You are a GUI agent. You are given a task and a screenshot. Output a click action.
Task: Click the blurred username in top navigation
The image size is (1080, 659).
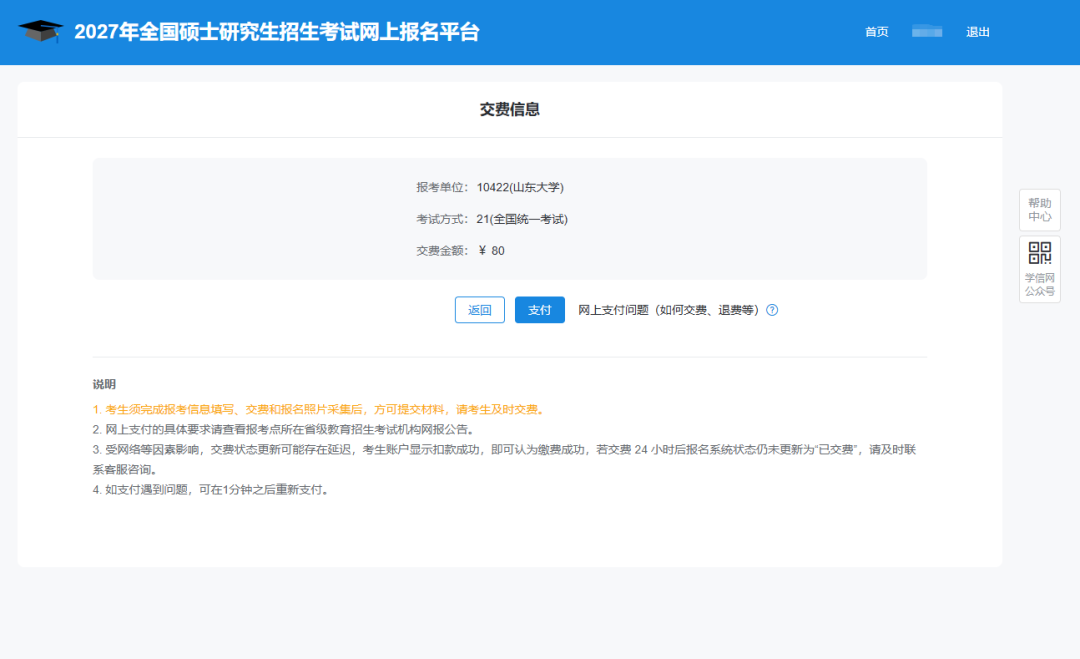tap(926, 32)
